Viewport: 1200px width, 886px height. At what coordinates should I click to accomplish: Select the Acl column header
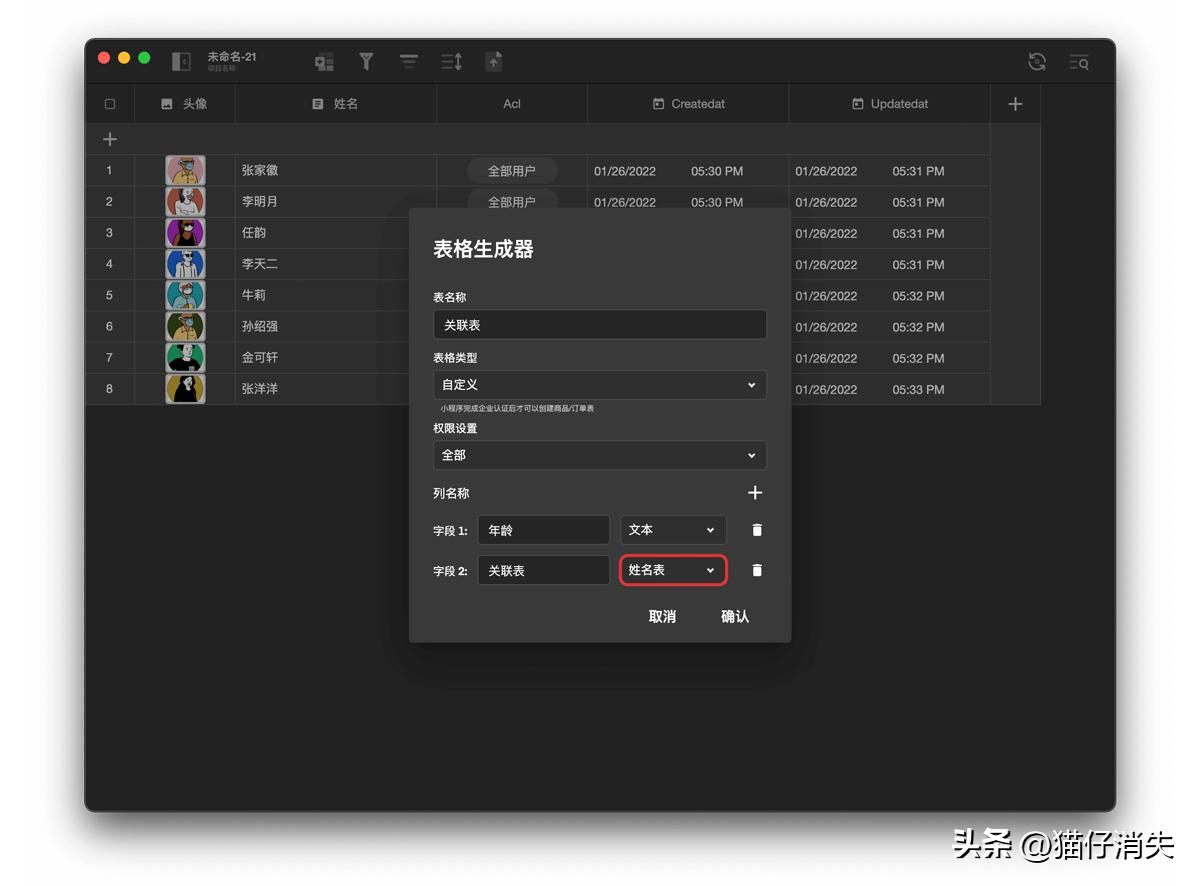tap(512, 103)
